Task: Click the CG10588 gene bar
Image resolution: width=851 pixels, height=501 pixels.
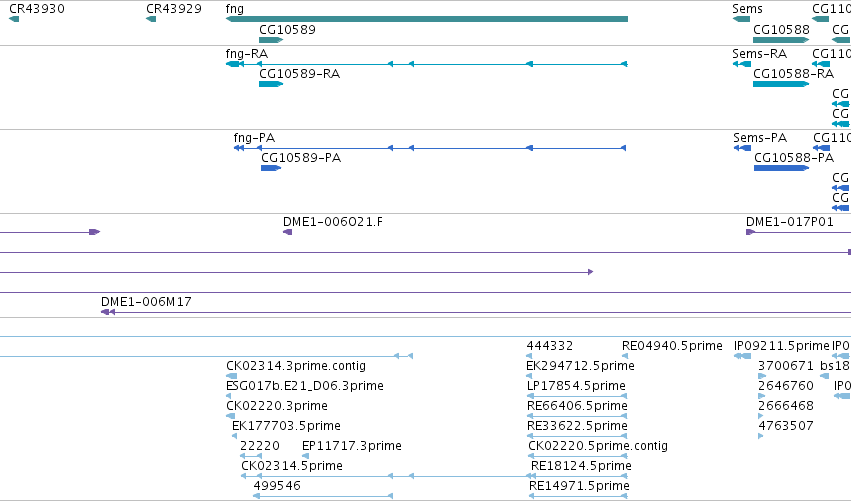Action: (781, 40)
